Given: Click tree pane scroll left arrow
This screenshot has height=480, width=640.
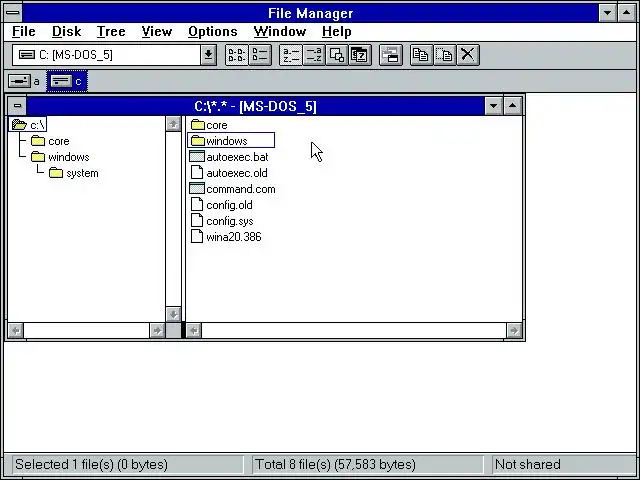Looking at the screenshot, I should click(16, 330).
